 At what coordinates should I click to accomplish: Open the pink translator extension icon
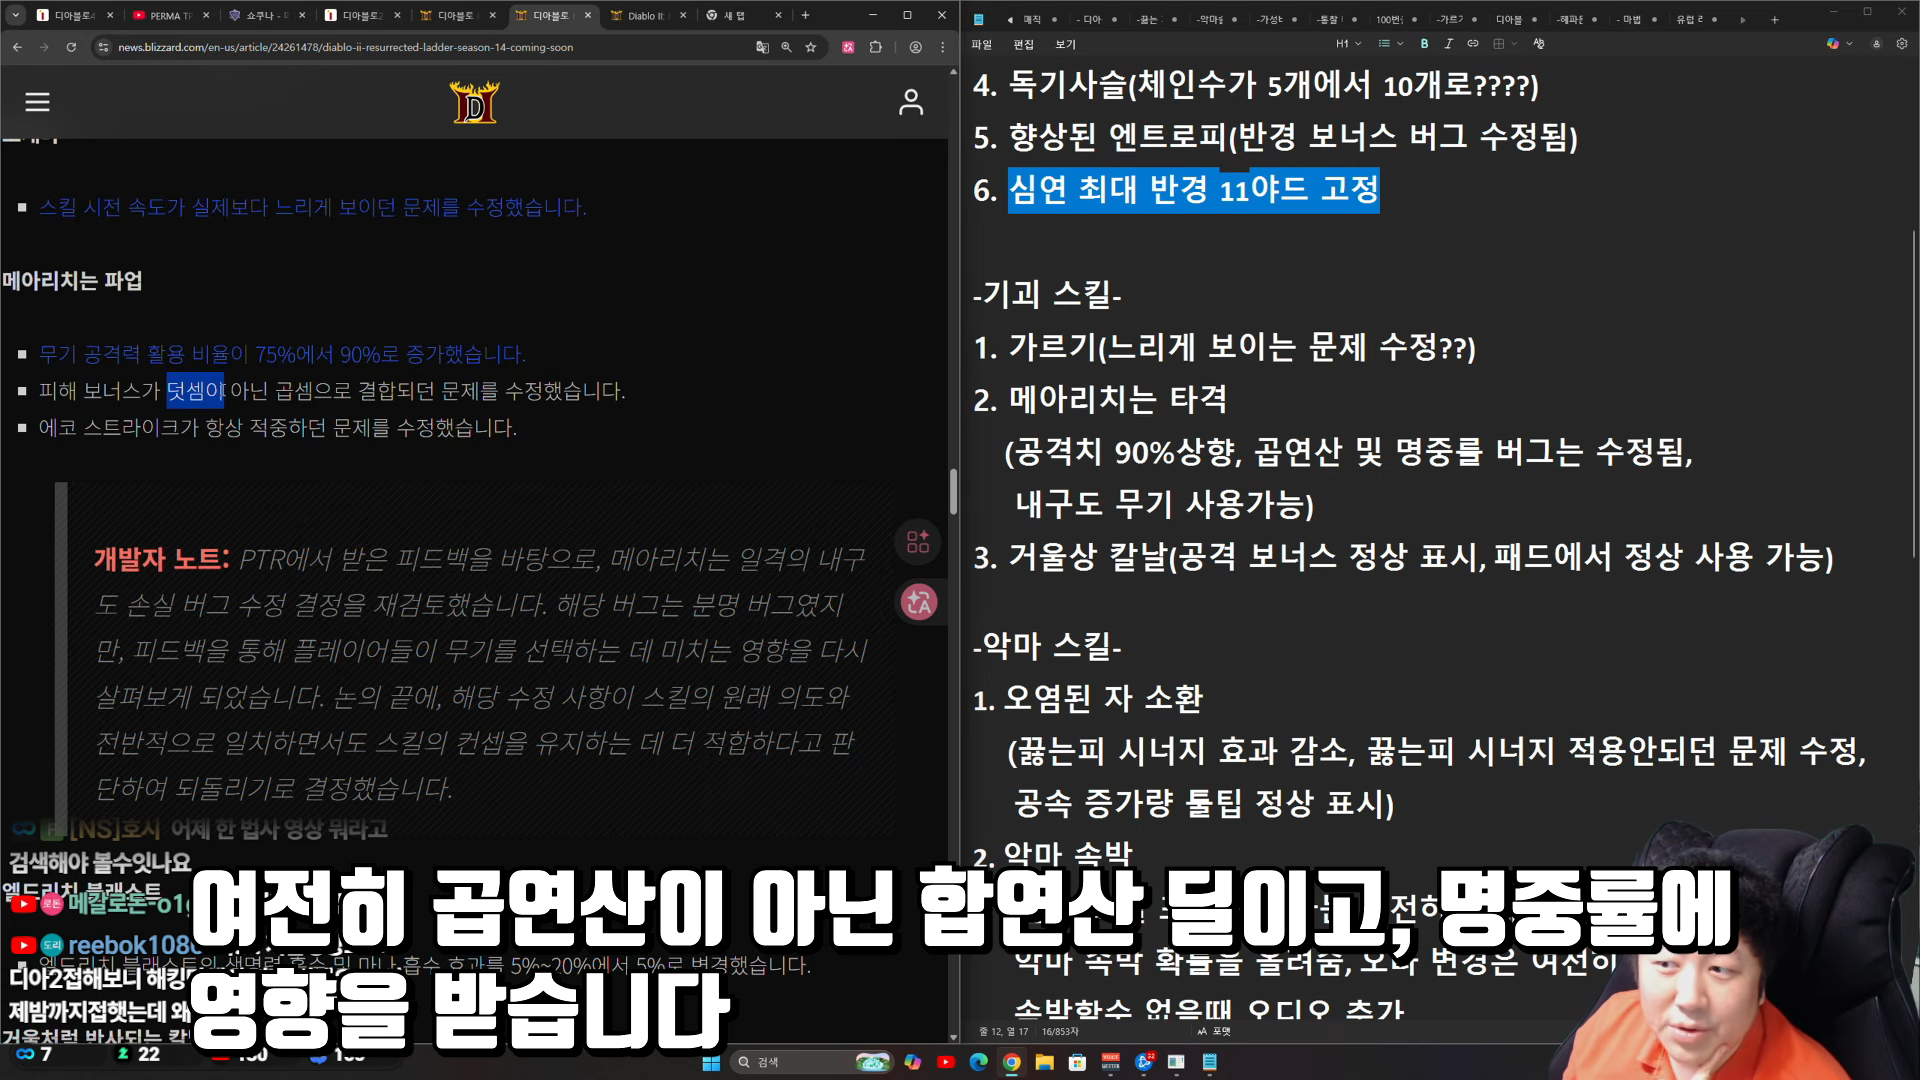(848, 47)
